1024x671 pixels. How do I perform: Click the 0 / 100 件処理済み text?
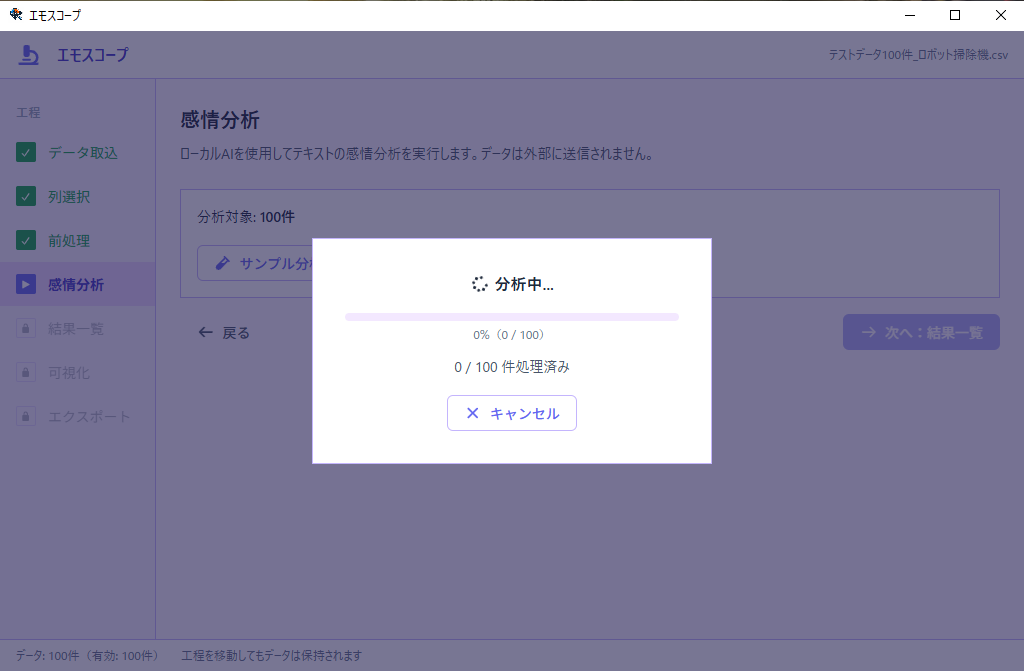[511, 367]
